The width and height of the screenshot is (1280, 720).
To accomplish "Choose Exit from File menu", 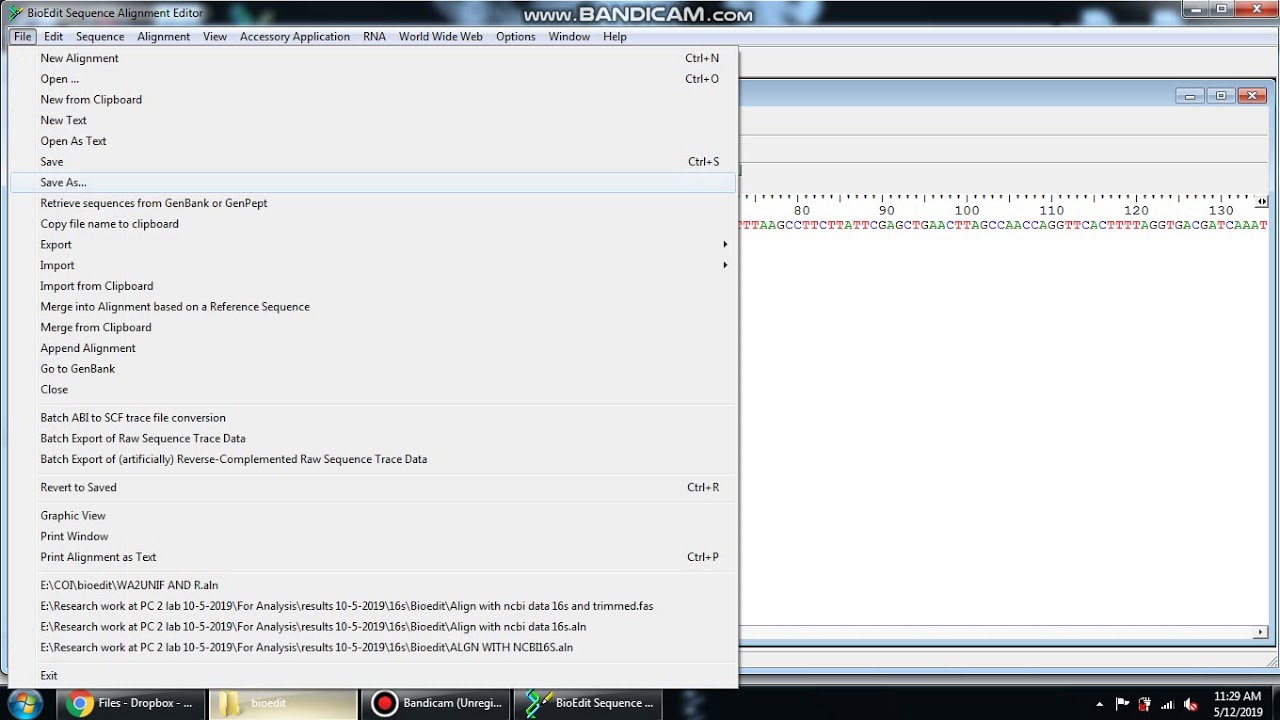I will point(373,676).
